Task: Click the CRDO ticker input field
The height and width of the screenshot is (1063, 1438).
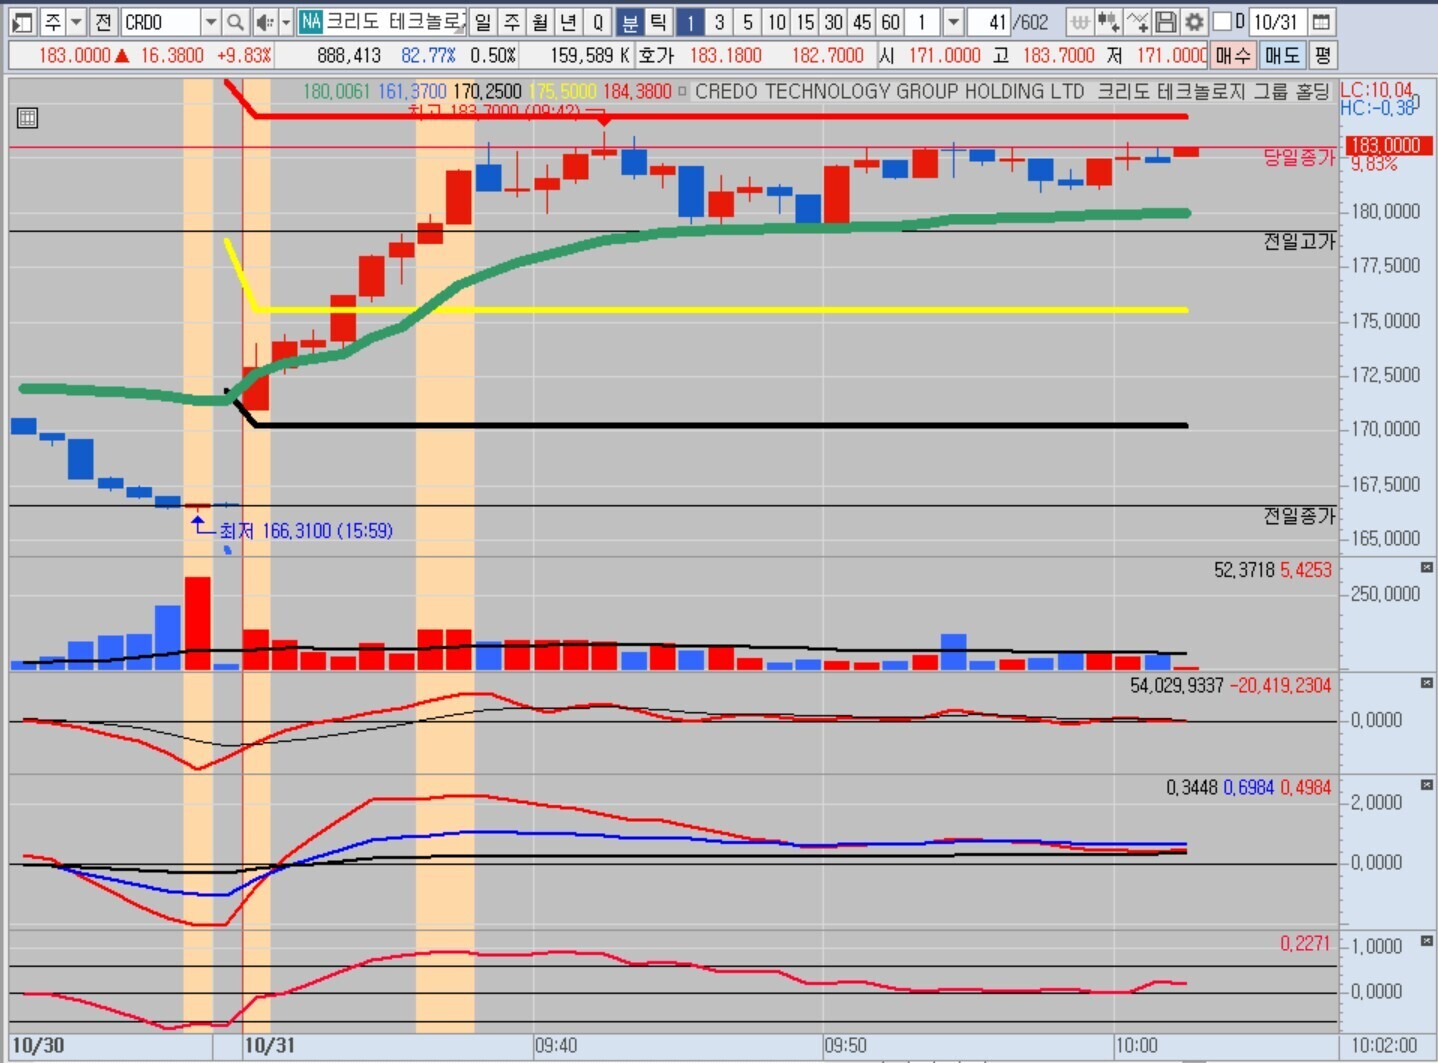Action: coord(160,21)
